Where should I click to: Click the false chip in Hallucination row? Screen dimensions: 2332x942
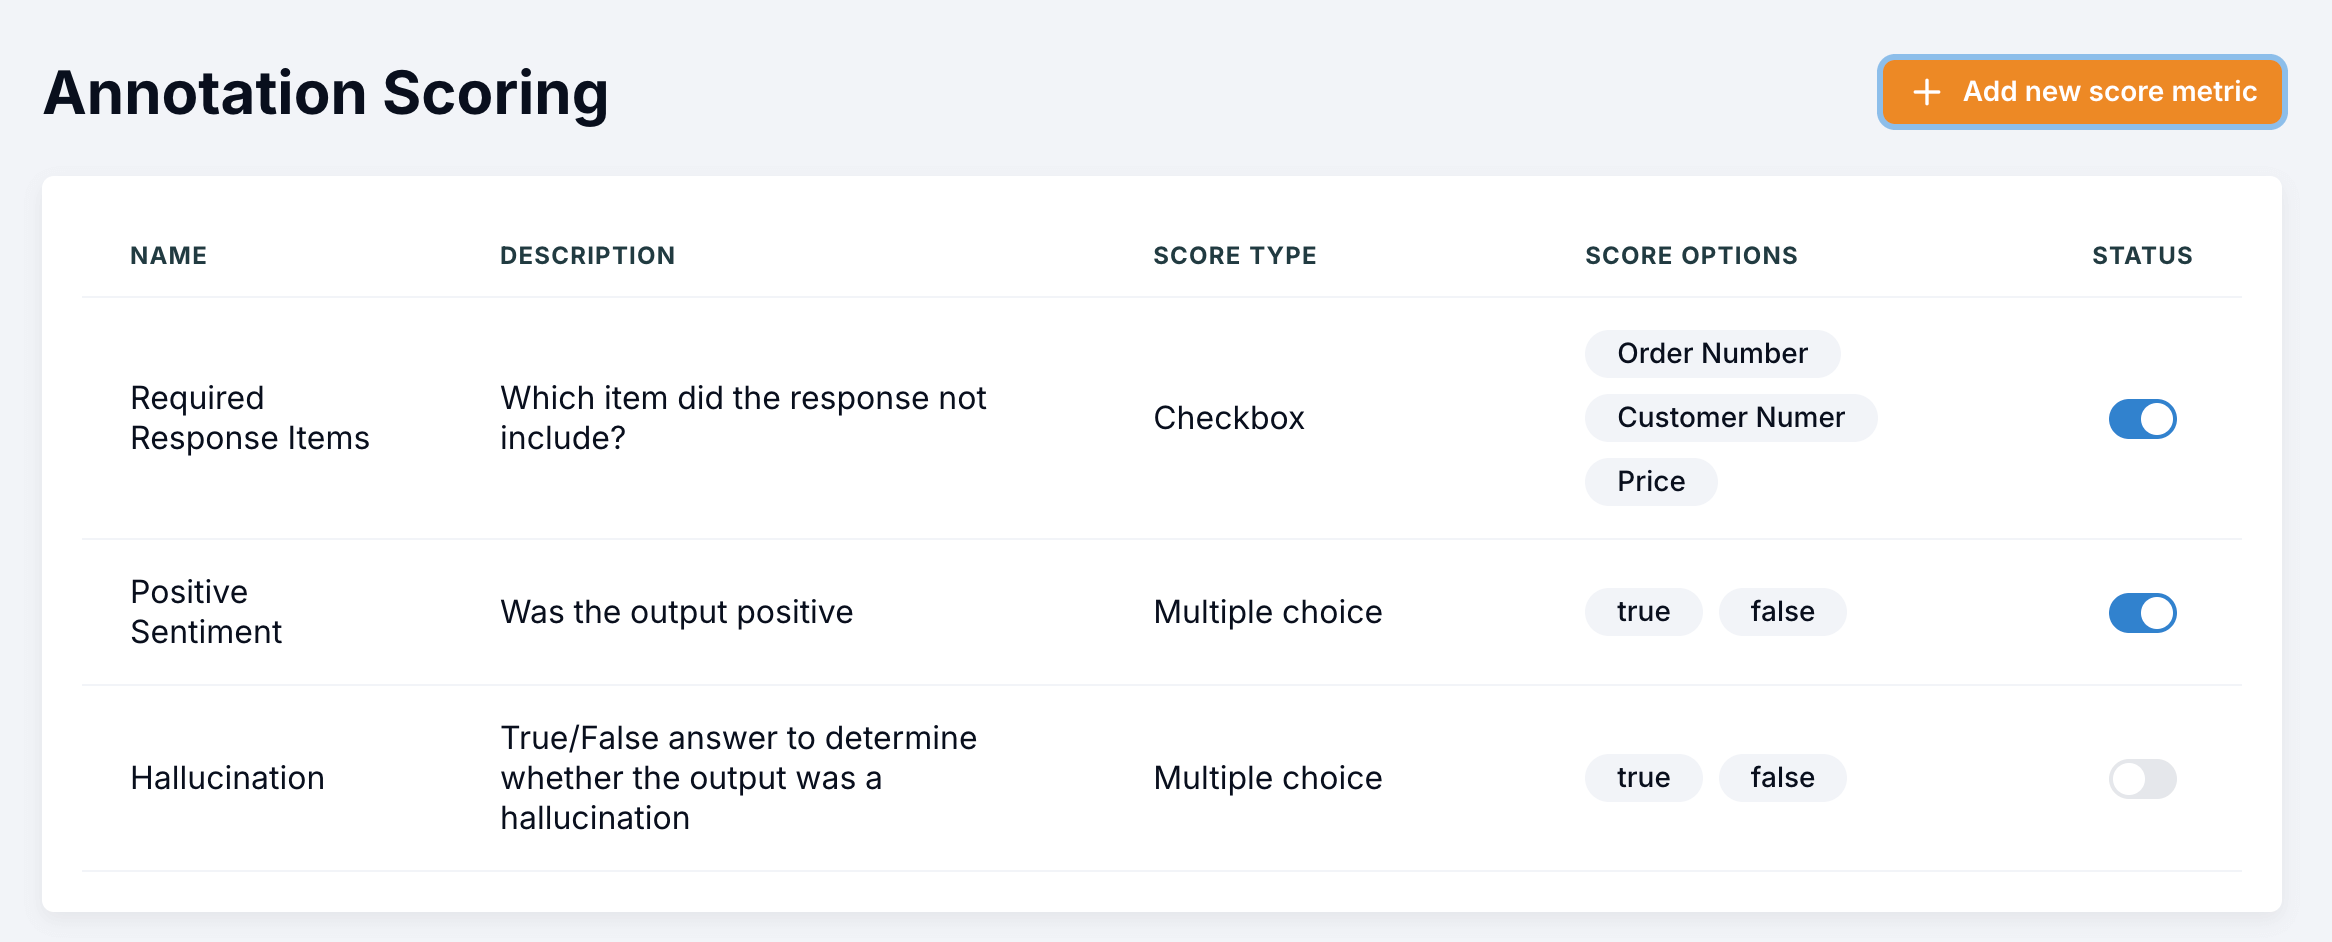pos(1782,778)
